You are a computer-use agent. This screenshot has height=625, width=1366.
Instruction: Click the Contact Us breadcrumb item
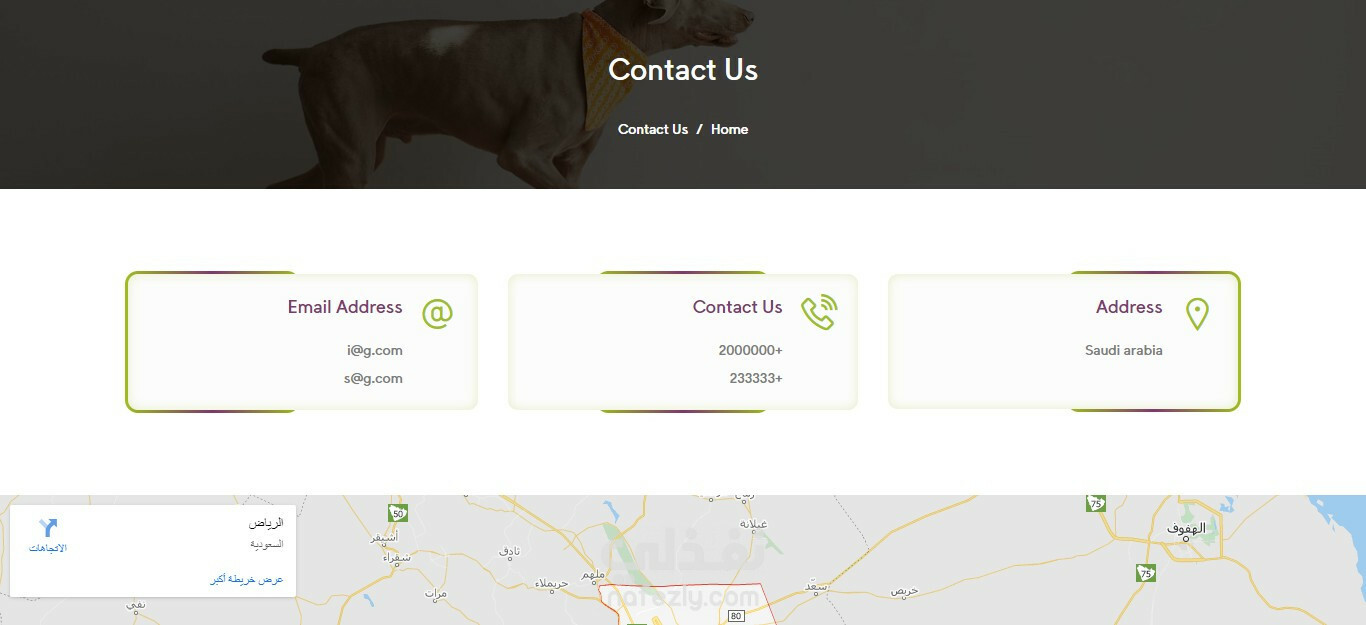[x=653, y=129]
